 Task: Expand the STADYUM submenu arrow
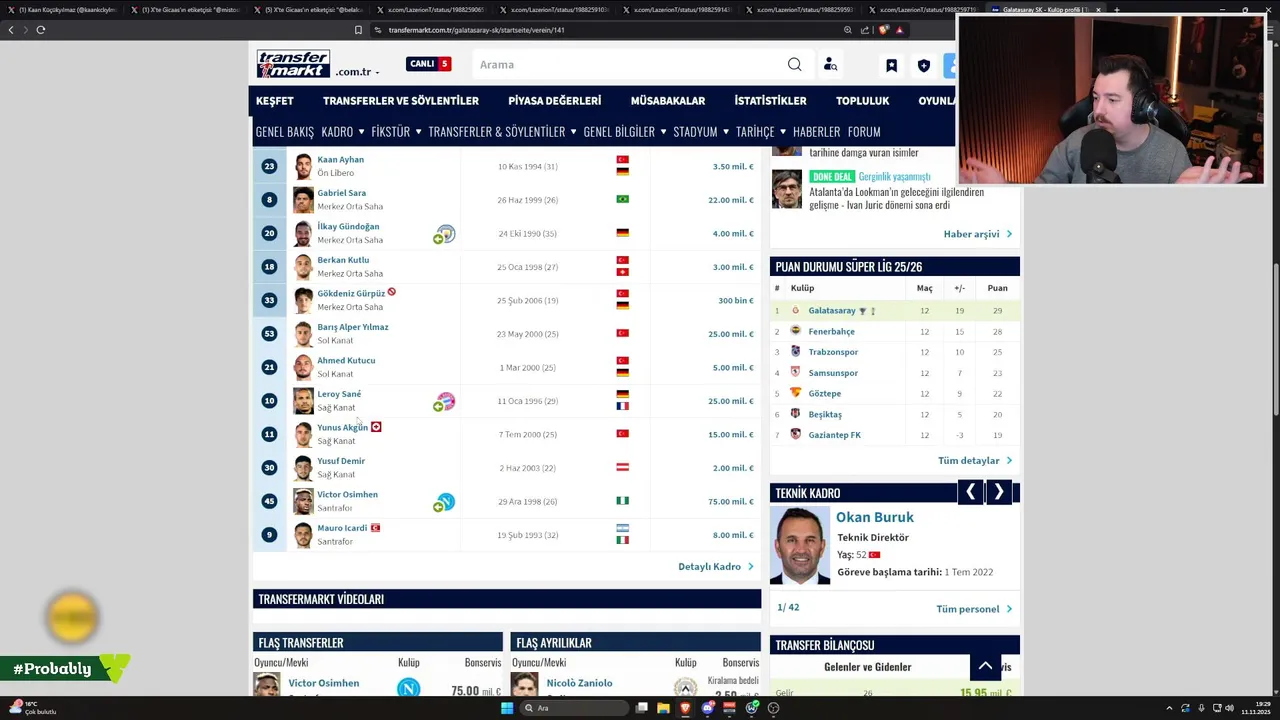[x=725, y=131]
